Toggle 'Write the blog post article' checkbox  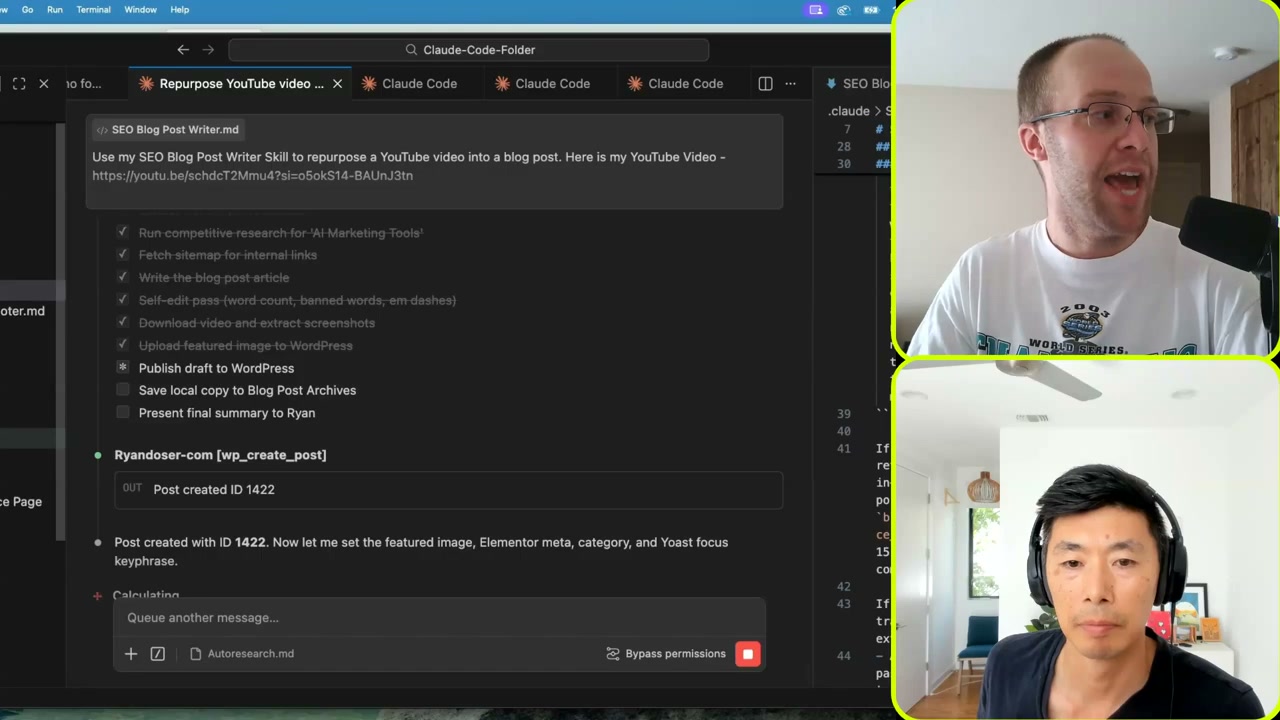tap(122, 277)
